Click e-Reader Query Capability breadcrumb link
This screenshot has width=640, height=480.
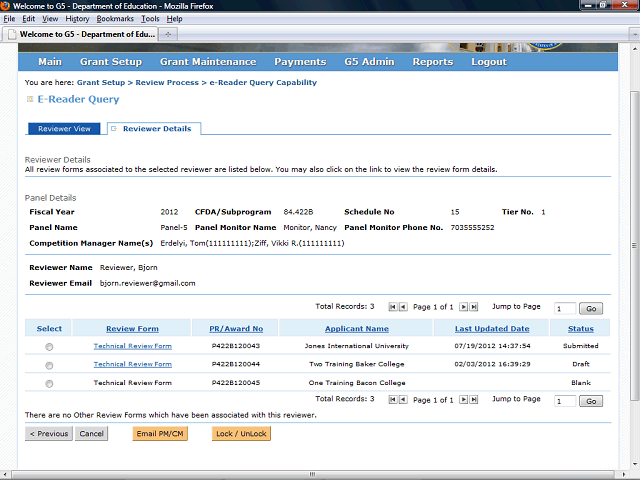coord(263,82)
